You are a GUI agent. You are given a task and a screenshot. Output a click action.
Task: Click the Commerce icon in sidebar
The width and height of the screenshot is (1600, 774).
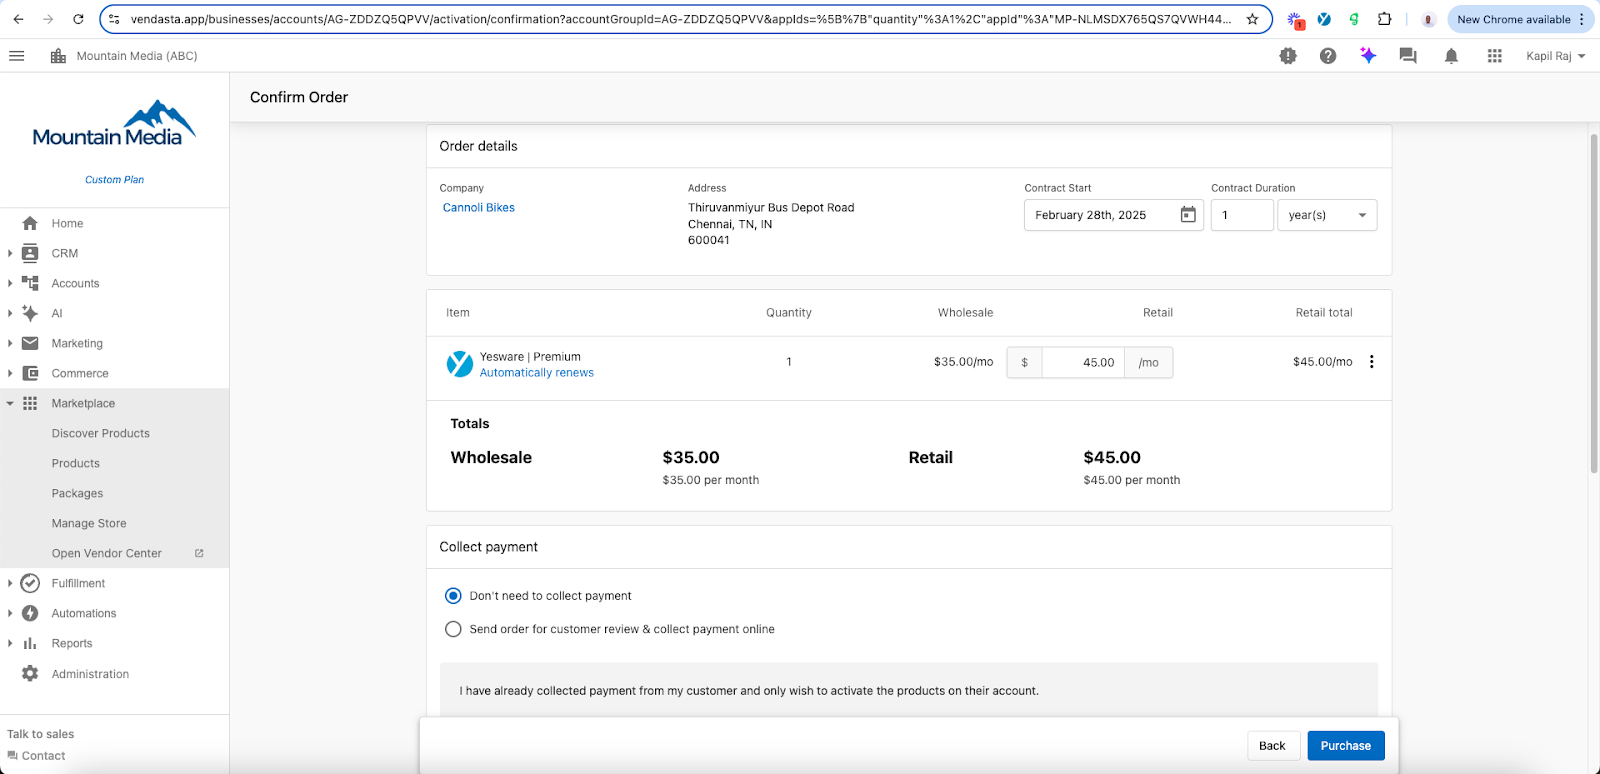click(30, 373)
